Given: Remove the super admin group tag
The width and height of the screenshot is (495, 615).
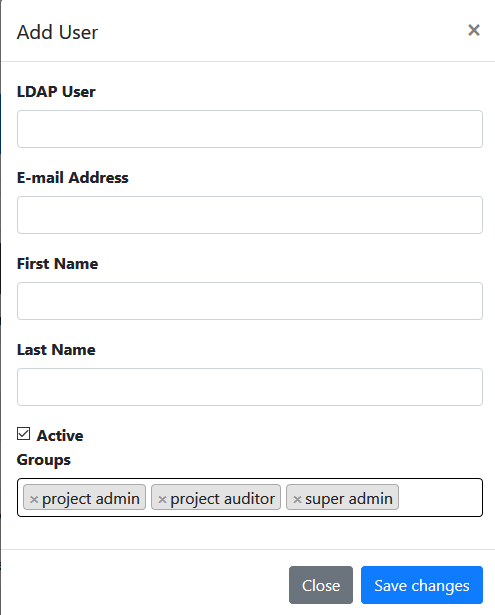Looking at the screenshot, I should (297, 499).
